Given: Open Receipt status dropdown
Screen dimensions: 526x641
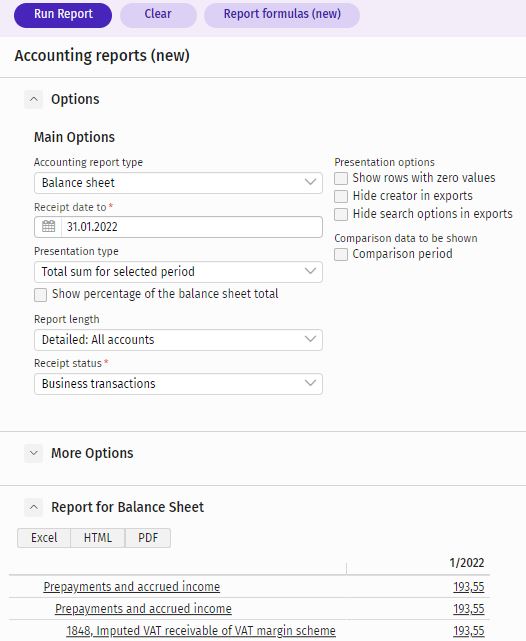Looking at the screenshot, I should (178, 384).
